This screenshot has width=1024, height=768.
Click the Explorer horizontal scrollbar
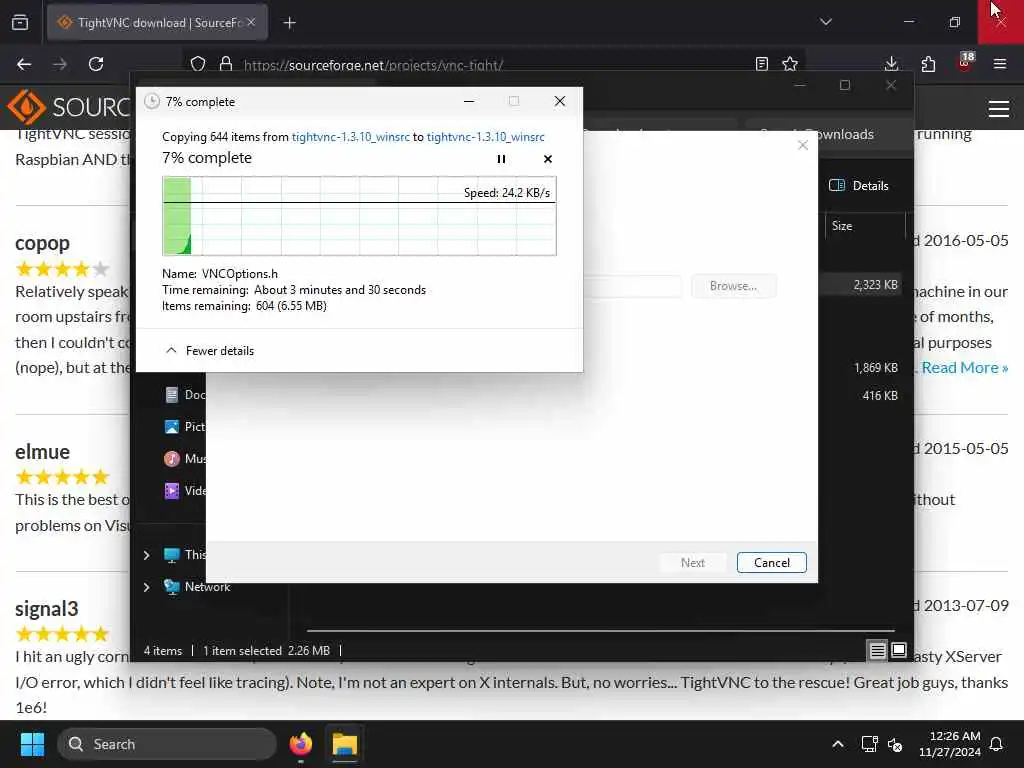click(x=600, y=631)
